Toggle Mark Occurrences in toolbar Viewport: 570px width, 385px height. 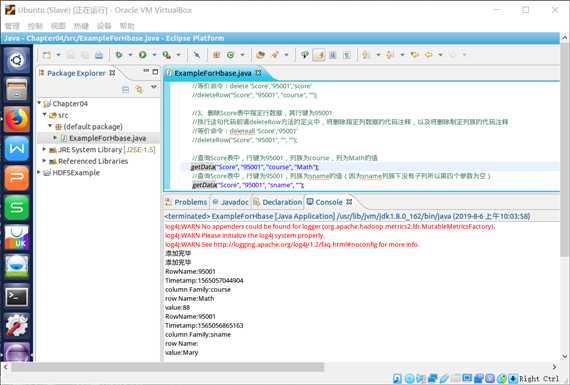tap(319, 55)
